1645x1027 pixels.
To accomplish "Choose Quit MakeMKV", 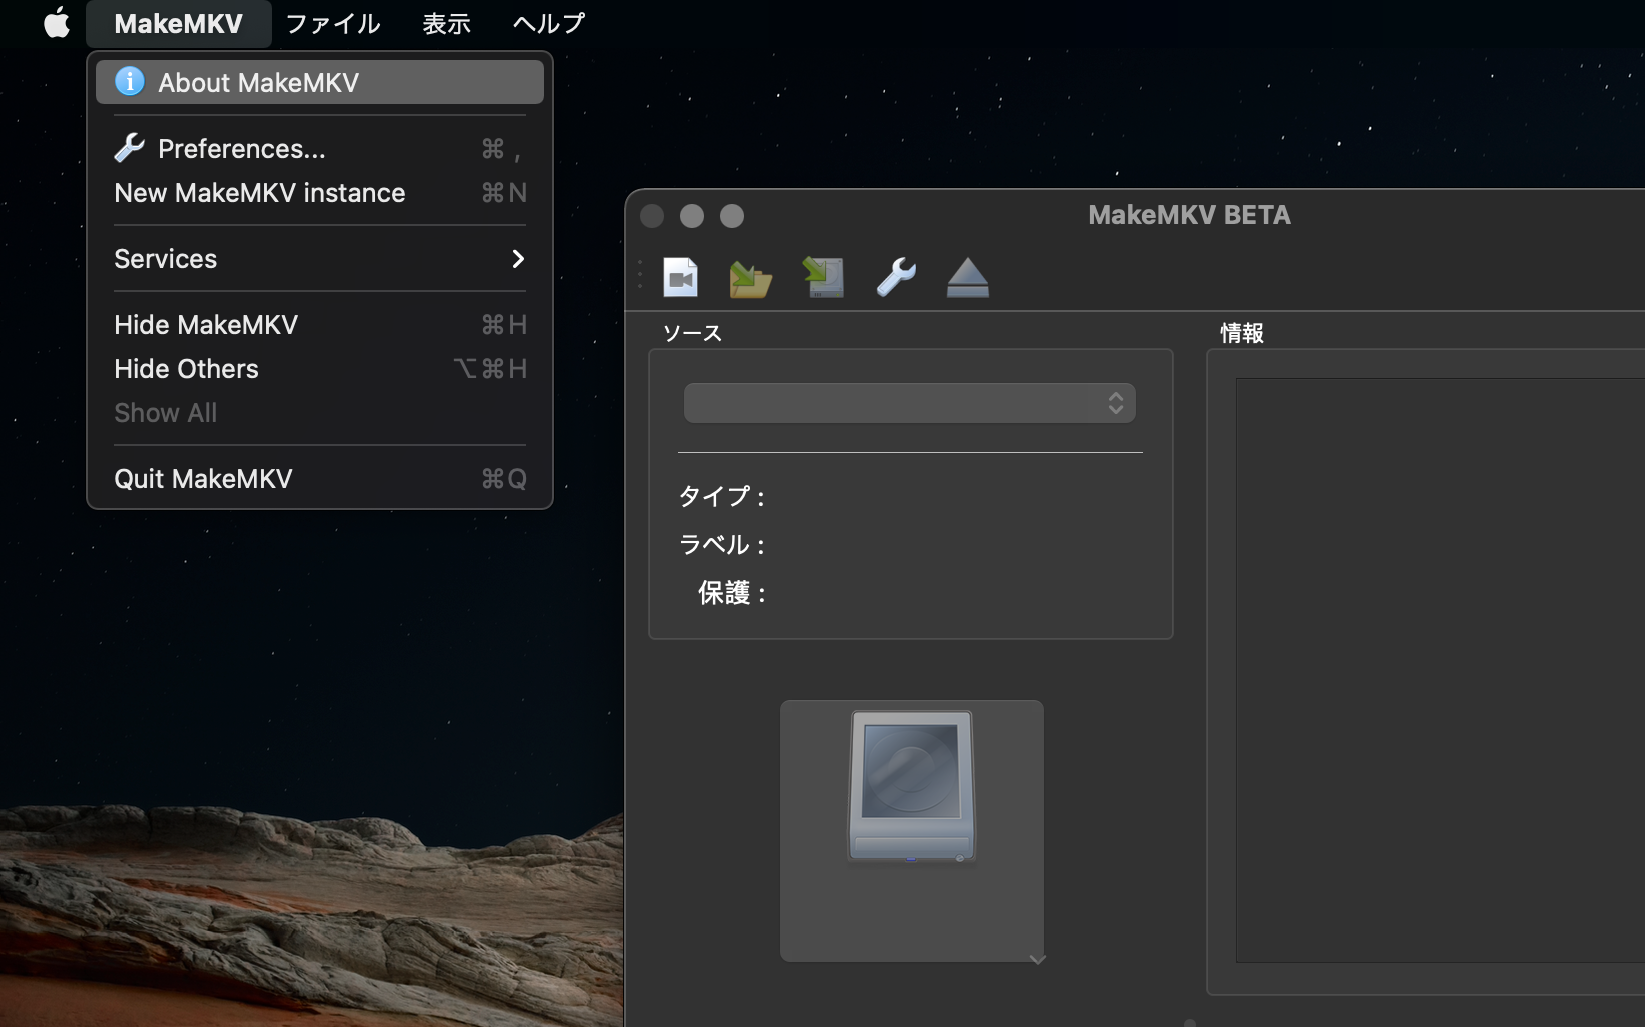I will [320, 479].
